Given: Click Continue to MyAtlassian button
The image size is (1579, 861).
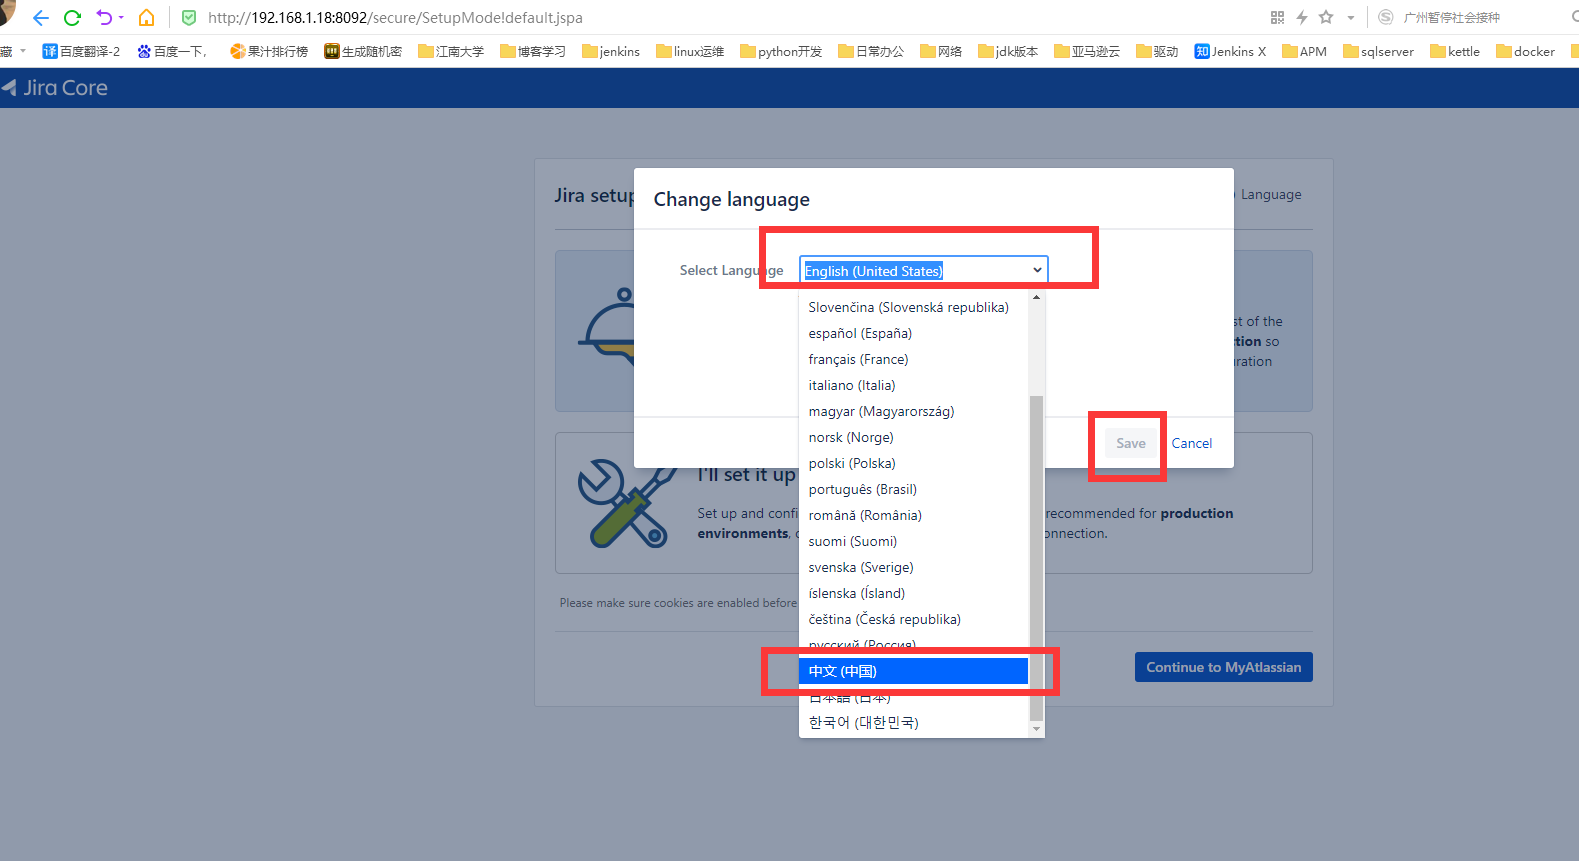Looking at the screenshot, I should 1223,667.
